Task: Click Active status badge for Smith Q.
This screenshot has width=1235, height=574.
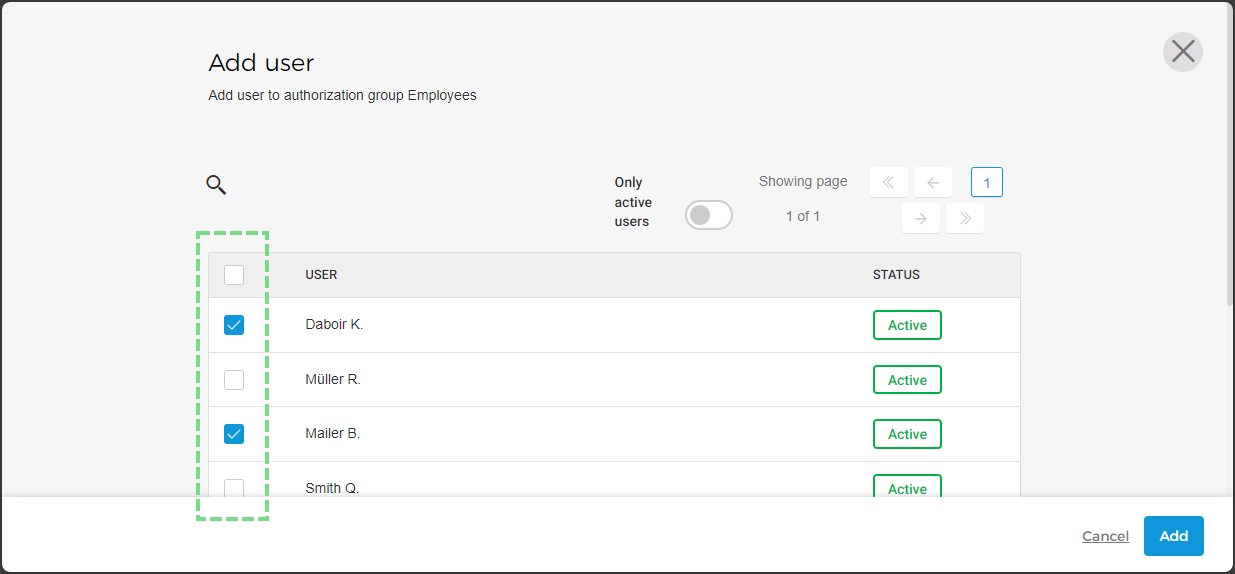Action: 907,486
